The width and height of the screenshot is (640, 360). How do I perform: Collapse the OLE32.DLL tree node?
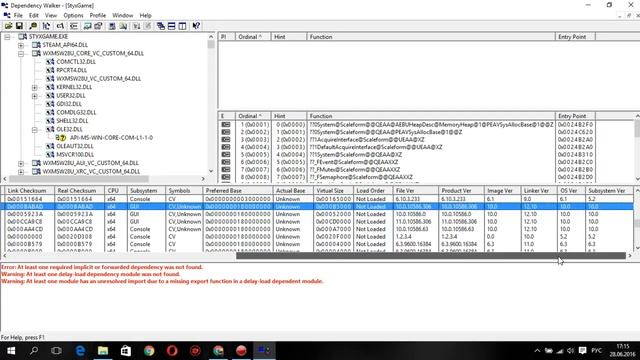(x=35, y=129)
